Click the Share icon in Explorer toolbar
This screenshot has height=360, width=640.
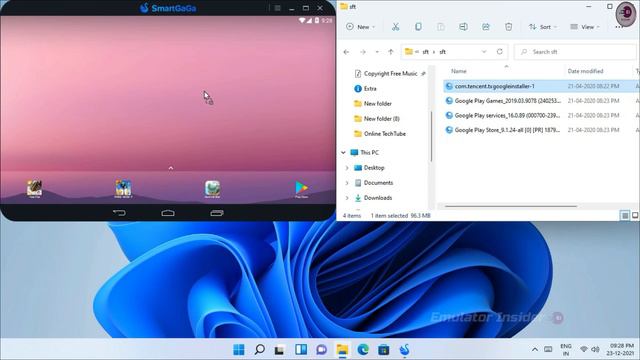tap(486, 27)
